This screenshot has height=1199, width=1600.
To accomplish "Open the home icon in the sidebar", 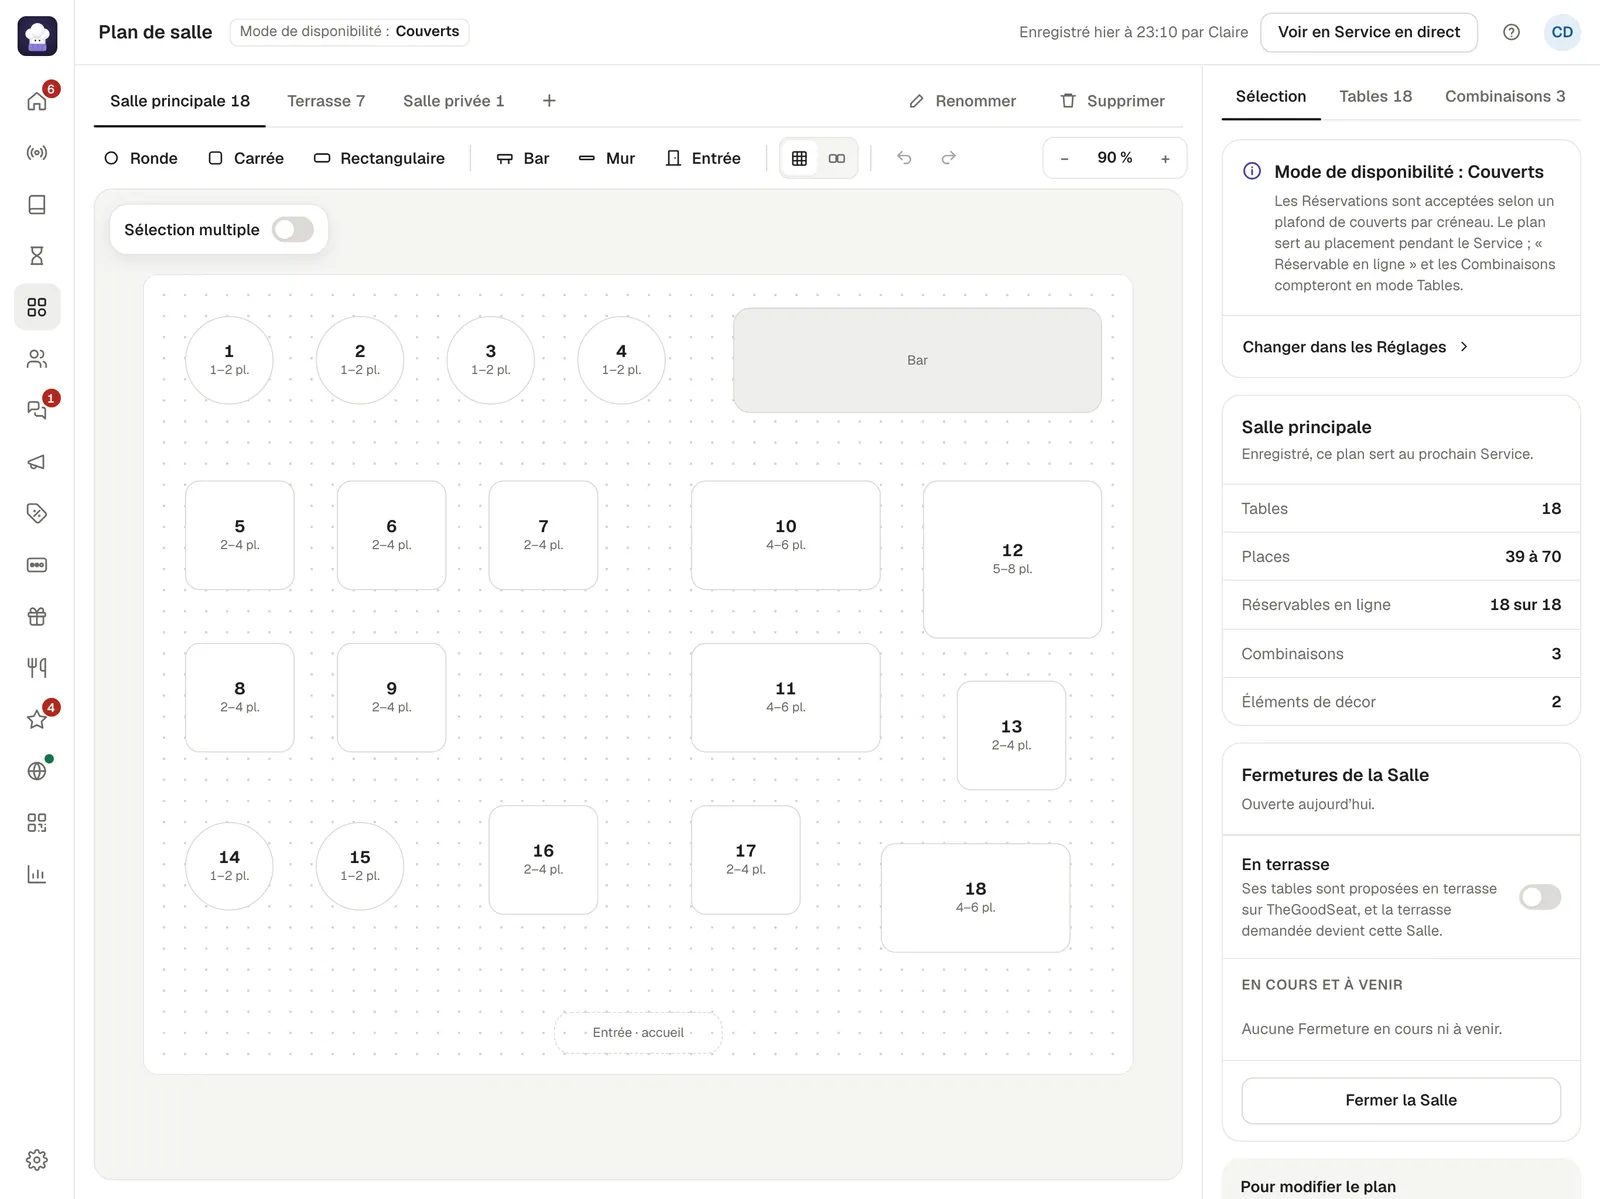I will [x=37, y=101].
